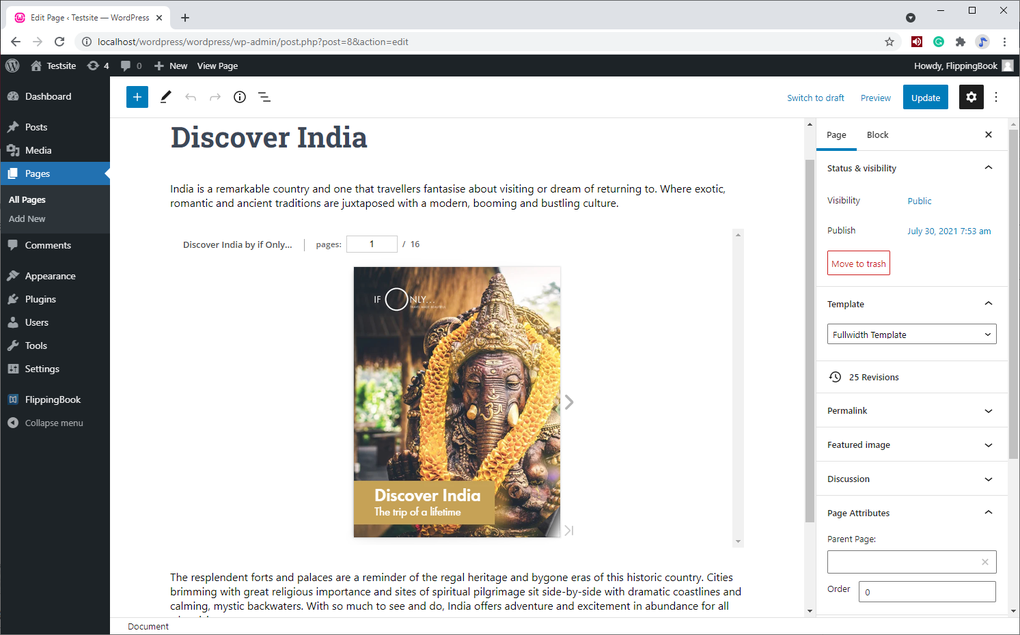Image resolution: width=1020 pixels, height=635 pixels.
Task: Switch to the Block tab
Action: [x=877, y=134]
